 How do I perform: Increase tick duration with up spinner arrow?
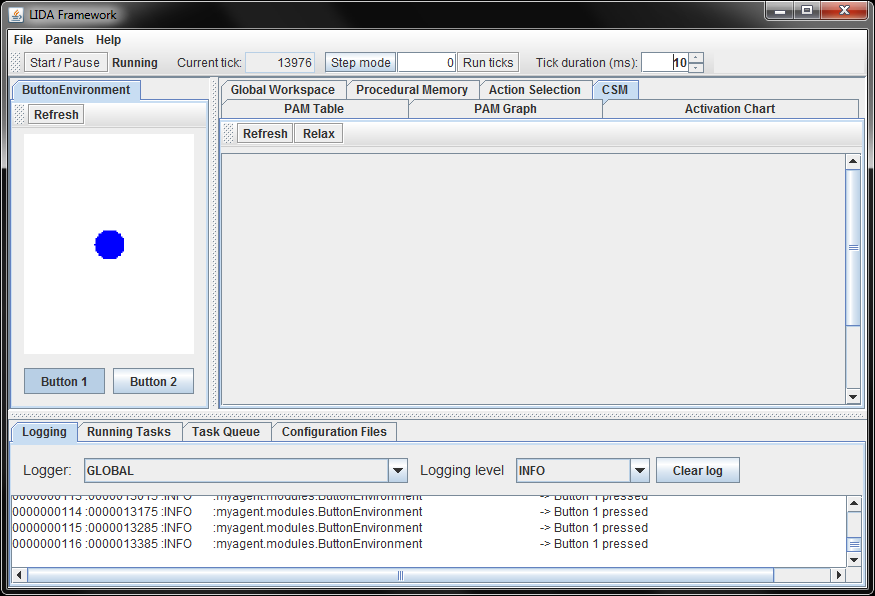click(696, 57)
